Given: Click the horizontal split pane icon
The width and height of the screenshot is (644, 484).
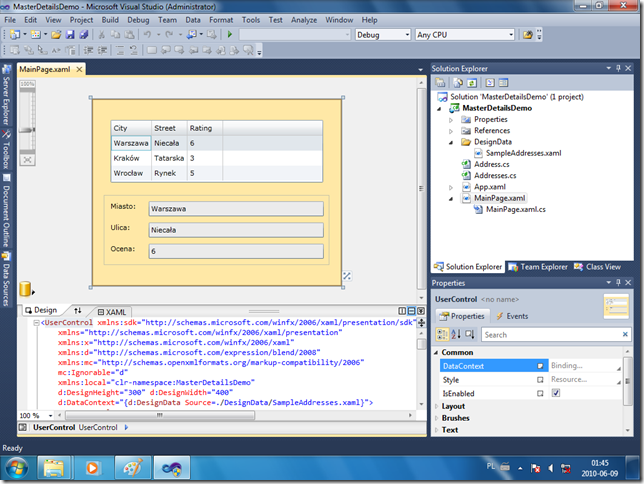Looking at the screenshot, I should [412, 311].
